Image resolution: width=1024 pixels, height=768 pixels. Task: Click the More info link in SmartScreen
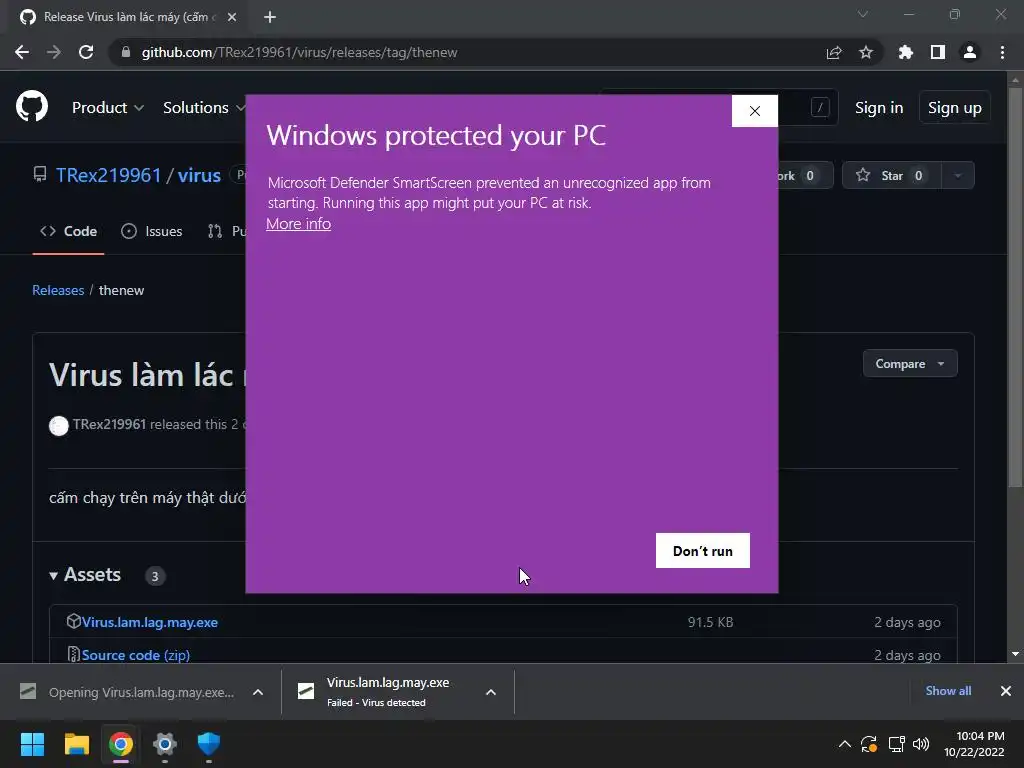[x=298, y=224]
